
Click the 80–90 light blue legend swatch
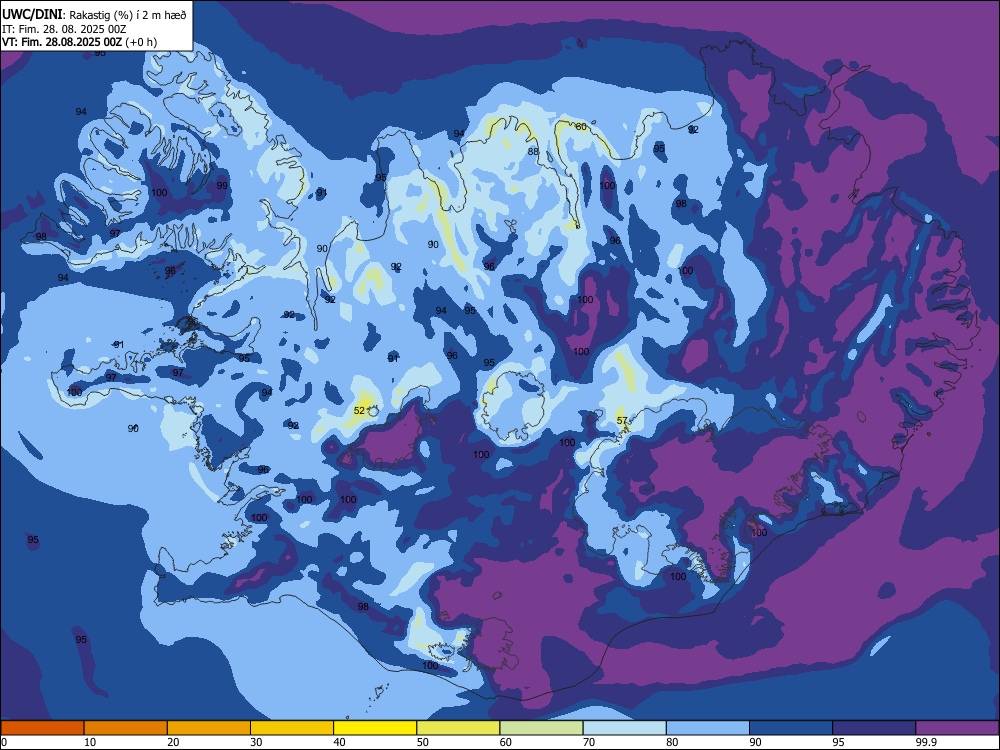click(708, 728)
